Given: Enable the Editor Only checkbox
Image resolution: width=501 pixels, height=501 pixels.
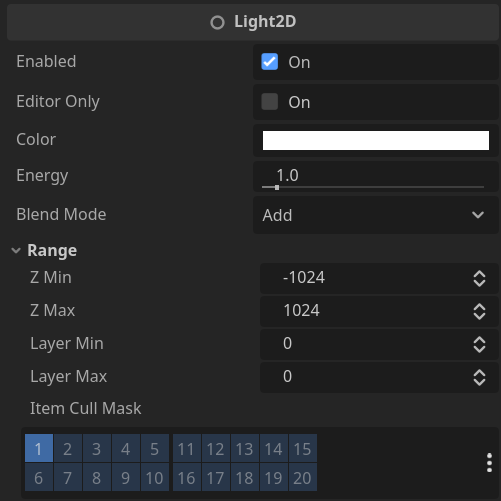Looking at the screenshot, I should point(270,102).
